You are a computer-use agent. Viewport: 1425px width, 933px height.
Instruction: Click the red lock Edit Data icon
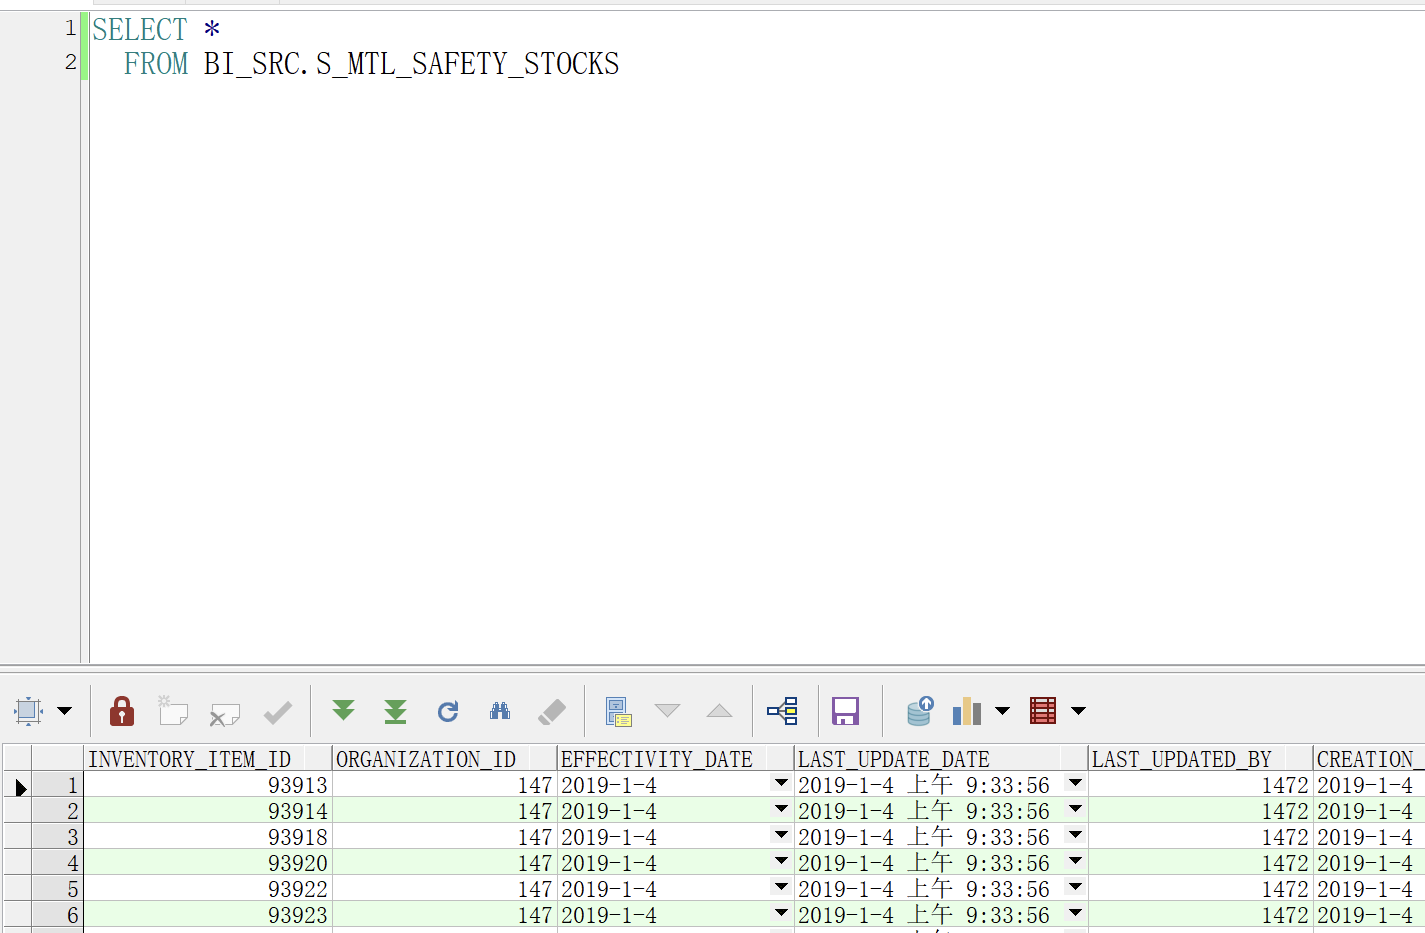coord(122,711)
